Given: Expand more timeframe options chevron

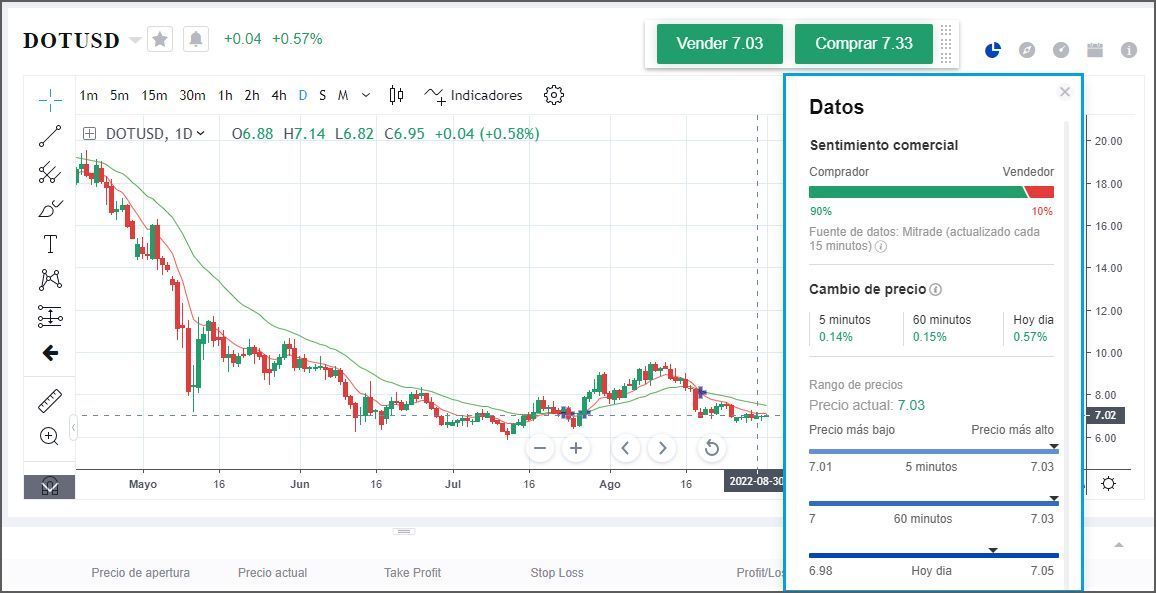Looking at the screenshot, I should pos(366,95).
